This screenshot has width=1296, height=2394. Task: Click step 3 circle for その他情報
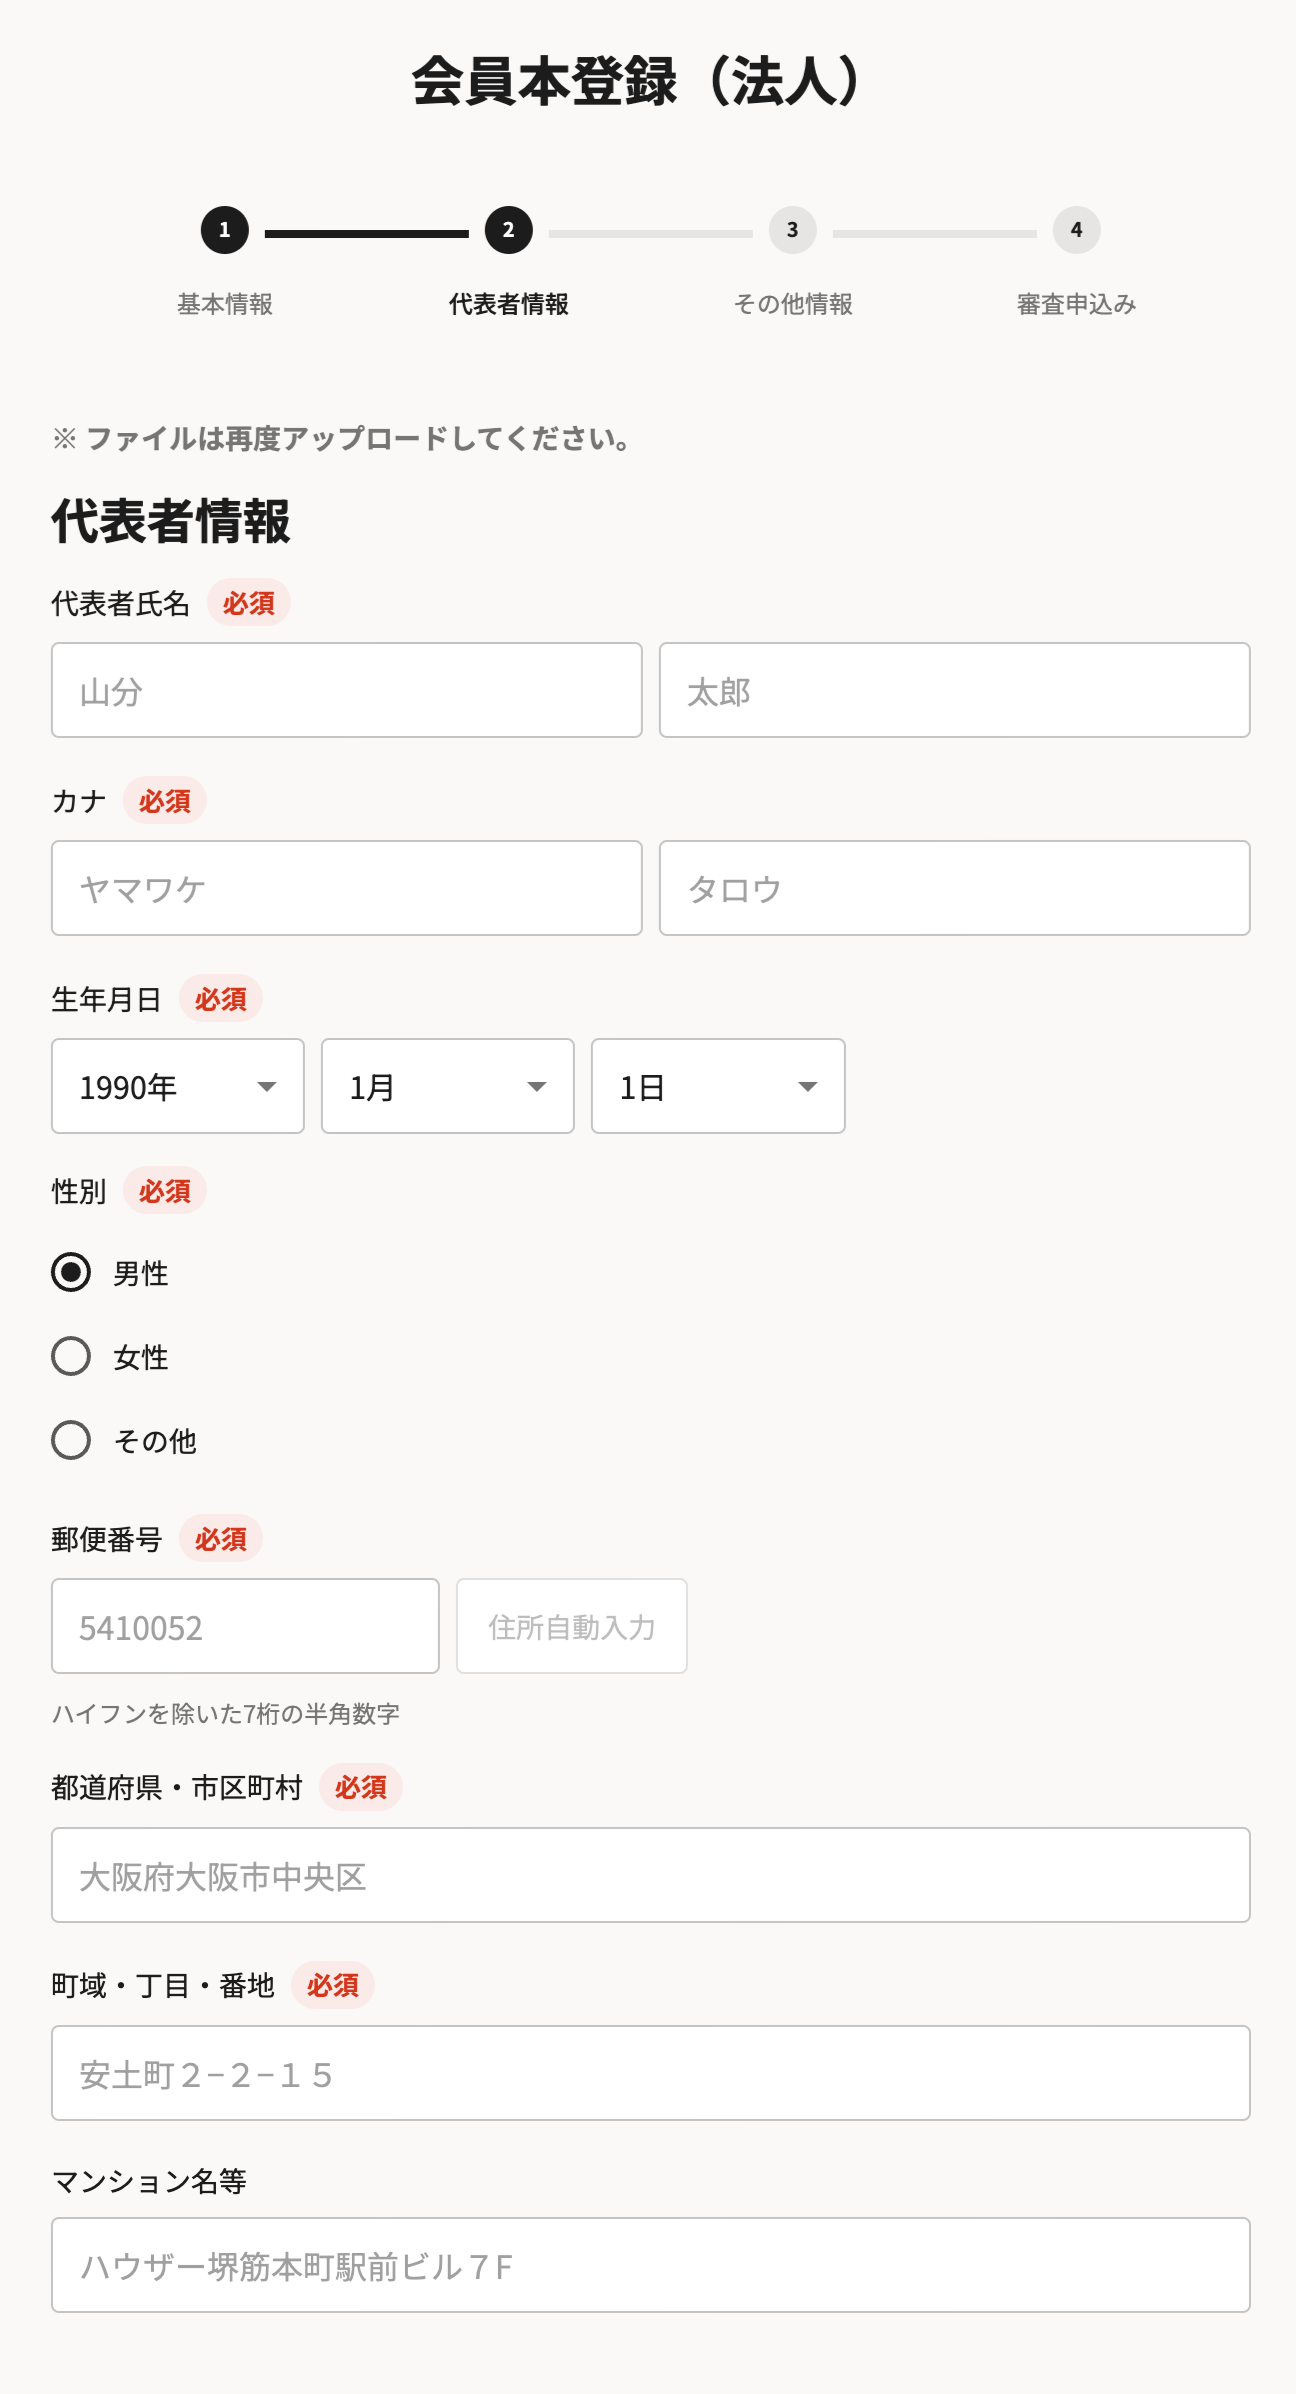[793, 230]
